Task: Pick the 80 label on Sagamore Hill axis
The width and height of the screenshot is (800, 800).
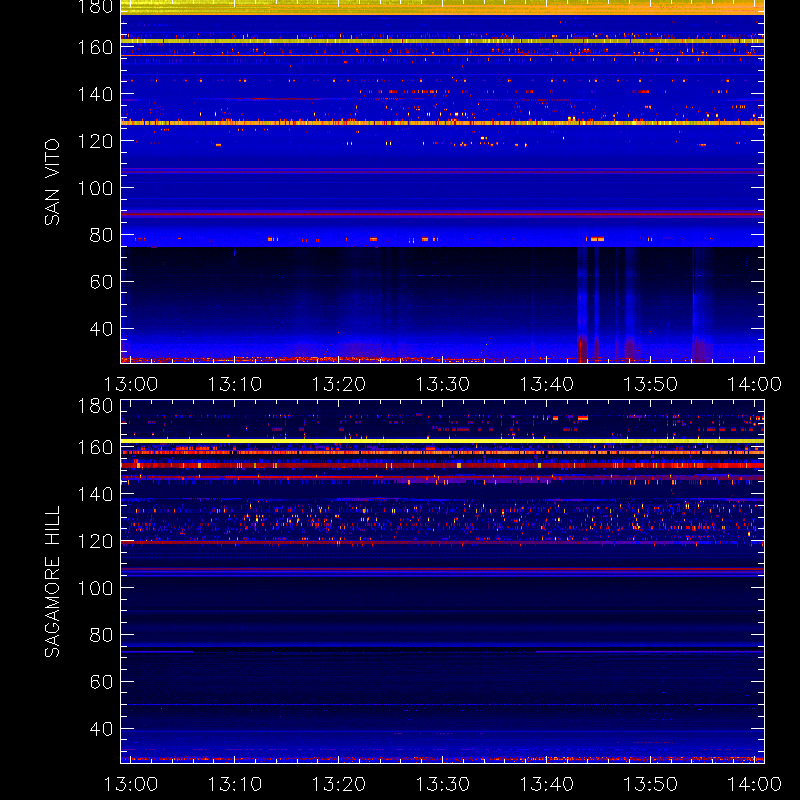Action: [x=101, y=635]
